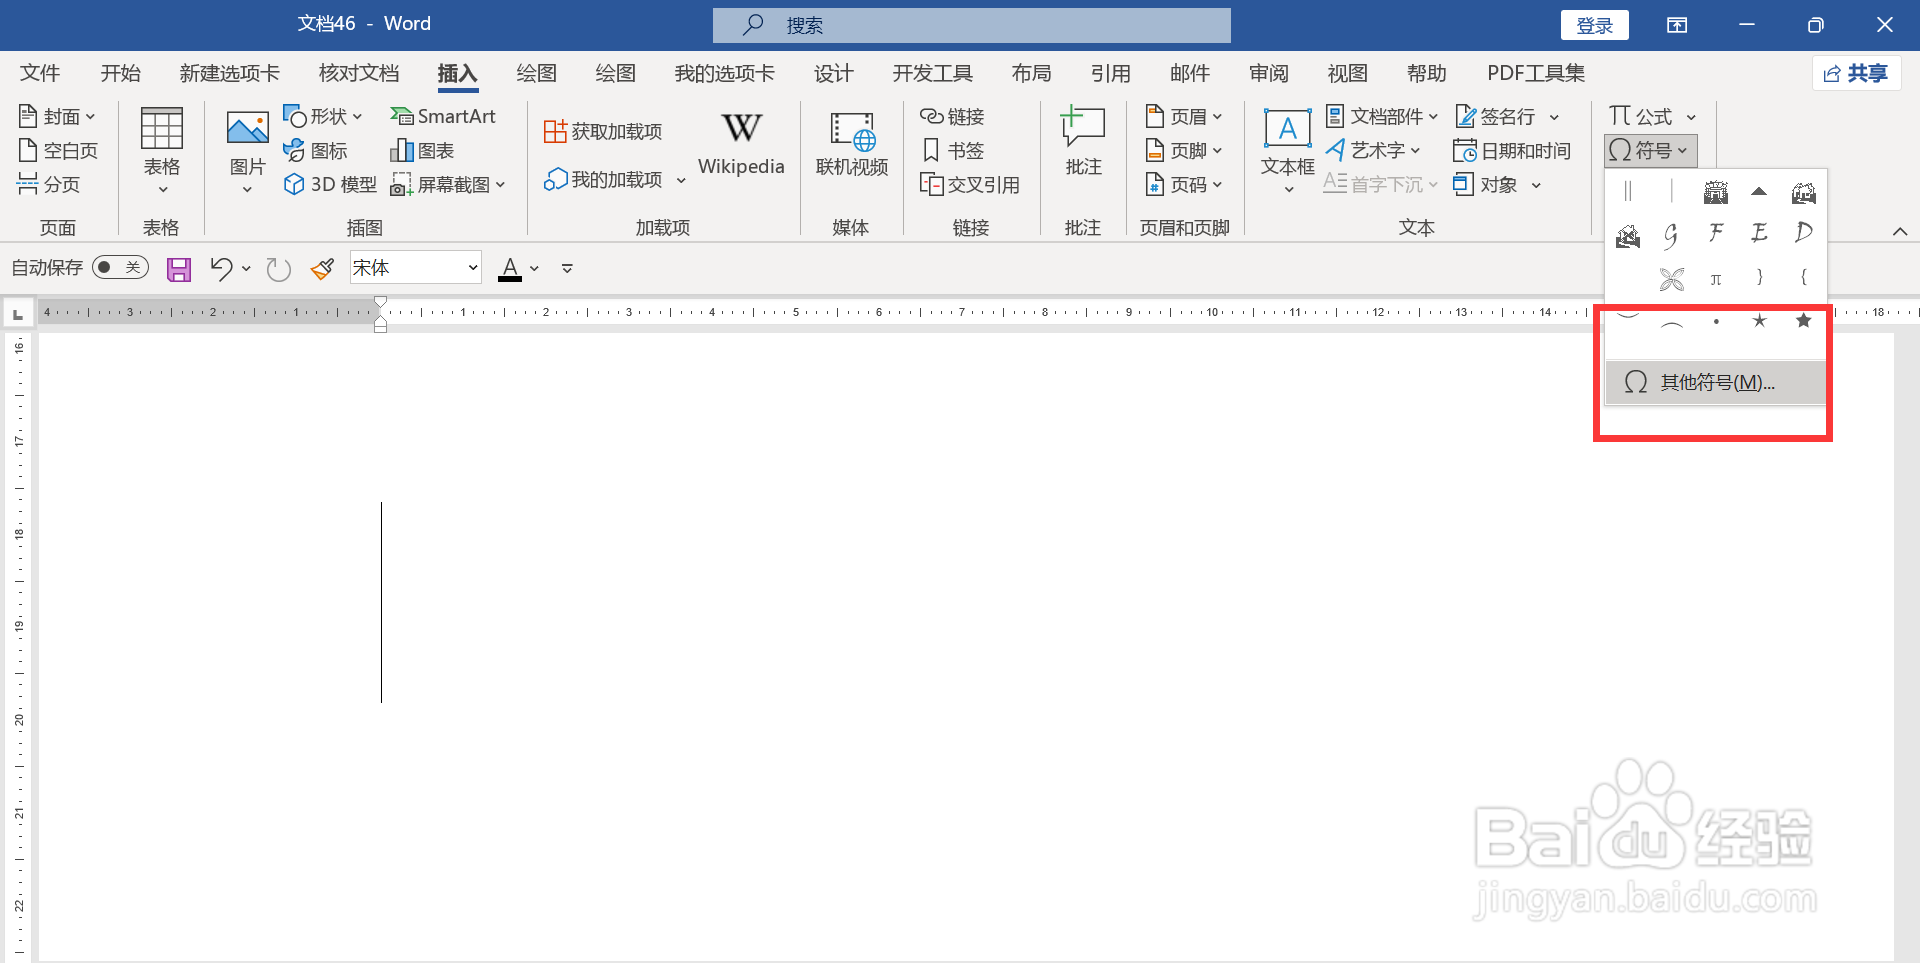Image resolution: width=1920 pixels, height=963 pixels.
Task: Open Wikipedia add-in
Action: coord(741,143)
